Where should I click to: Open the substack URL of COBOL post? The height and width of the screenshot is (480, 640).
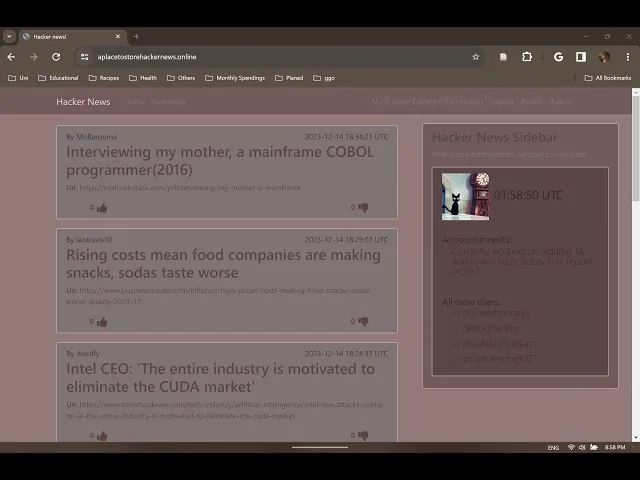(190, 188)
